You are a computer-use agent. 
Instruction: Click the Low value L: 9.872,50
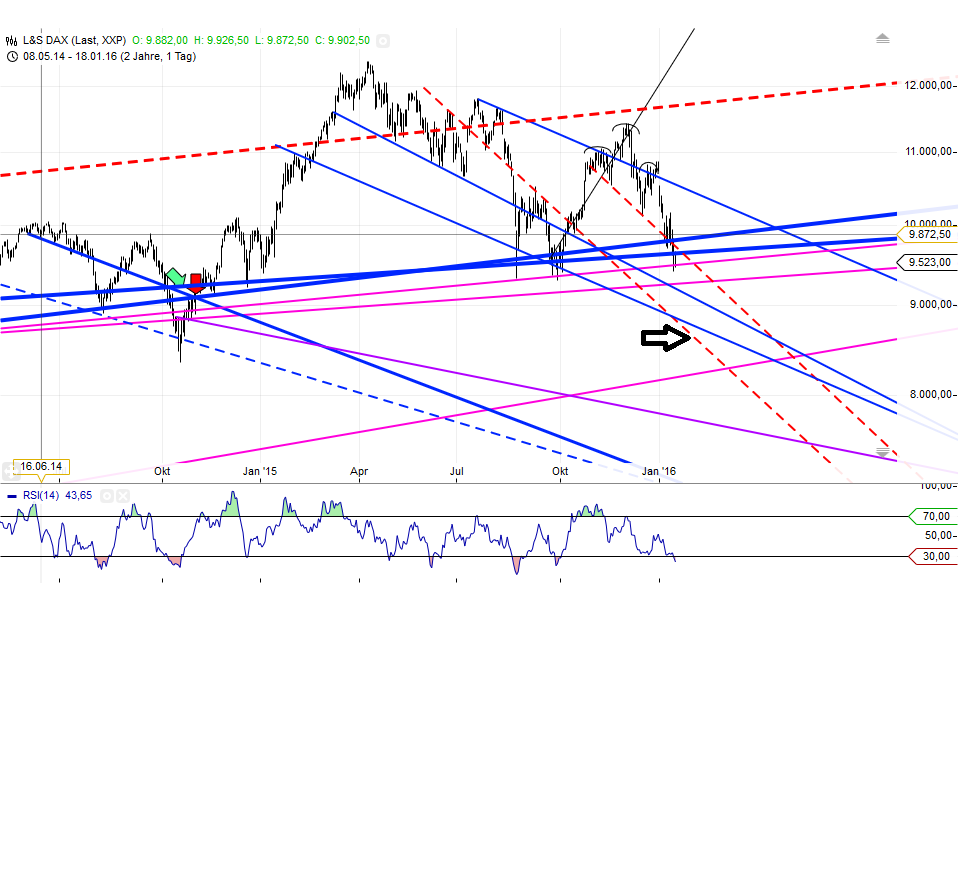(x=282, y=40)
